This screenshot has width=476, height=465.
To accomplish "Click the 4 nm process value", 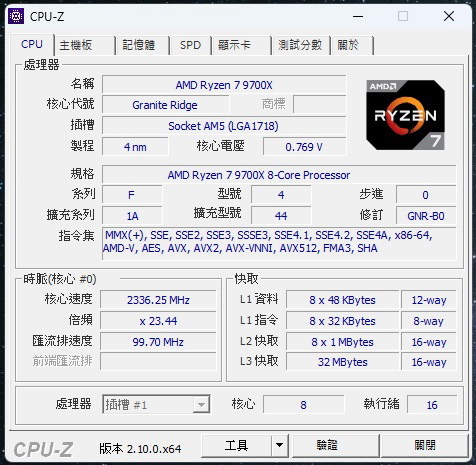I will [135, 147].
